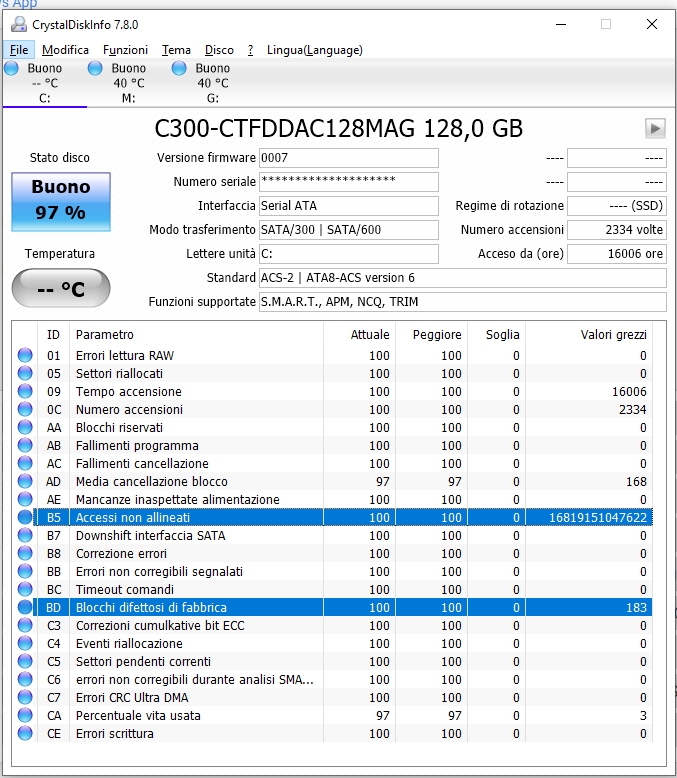Viewport: 677px width, 778px height.
Task: Select the raw value 16819151047622
Action: [598, 518]
